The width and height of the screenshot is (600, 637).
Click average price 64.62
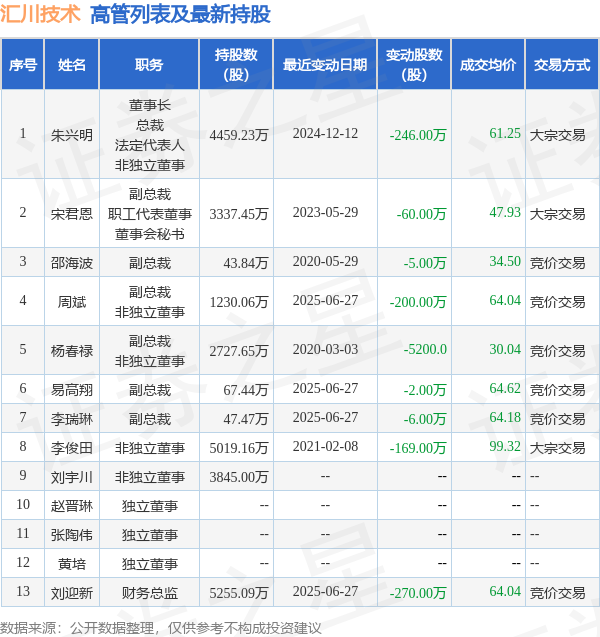[505, 388]
